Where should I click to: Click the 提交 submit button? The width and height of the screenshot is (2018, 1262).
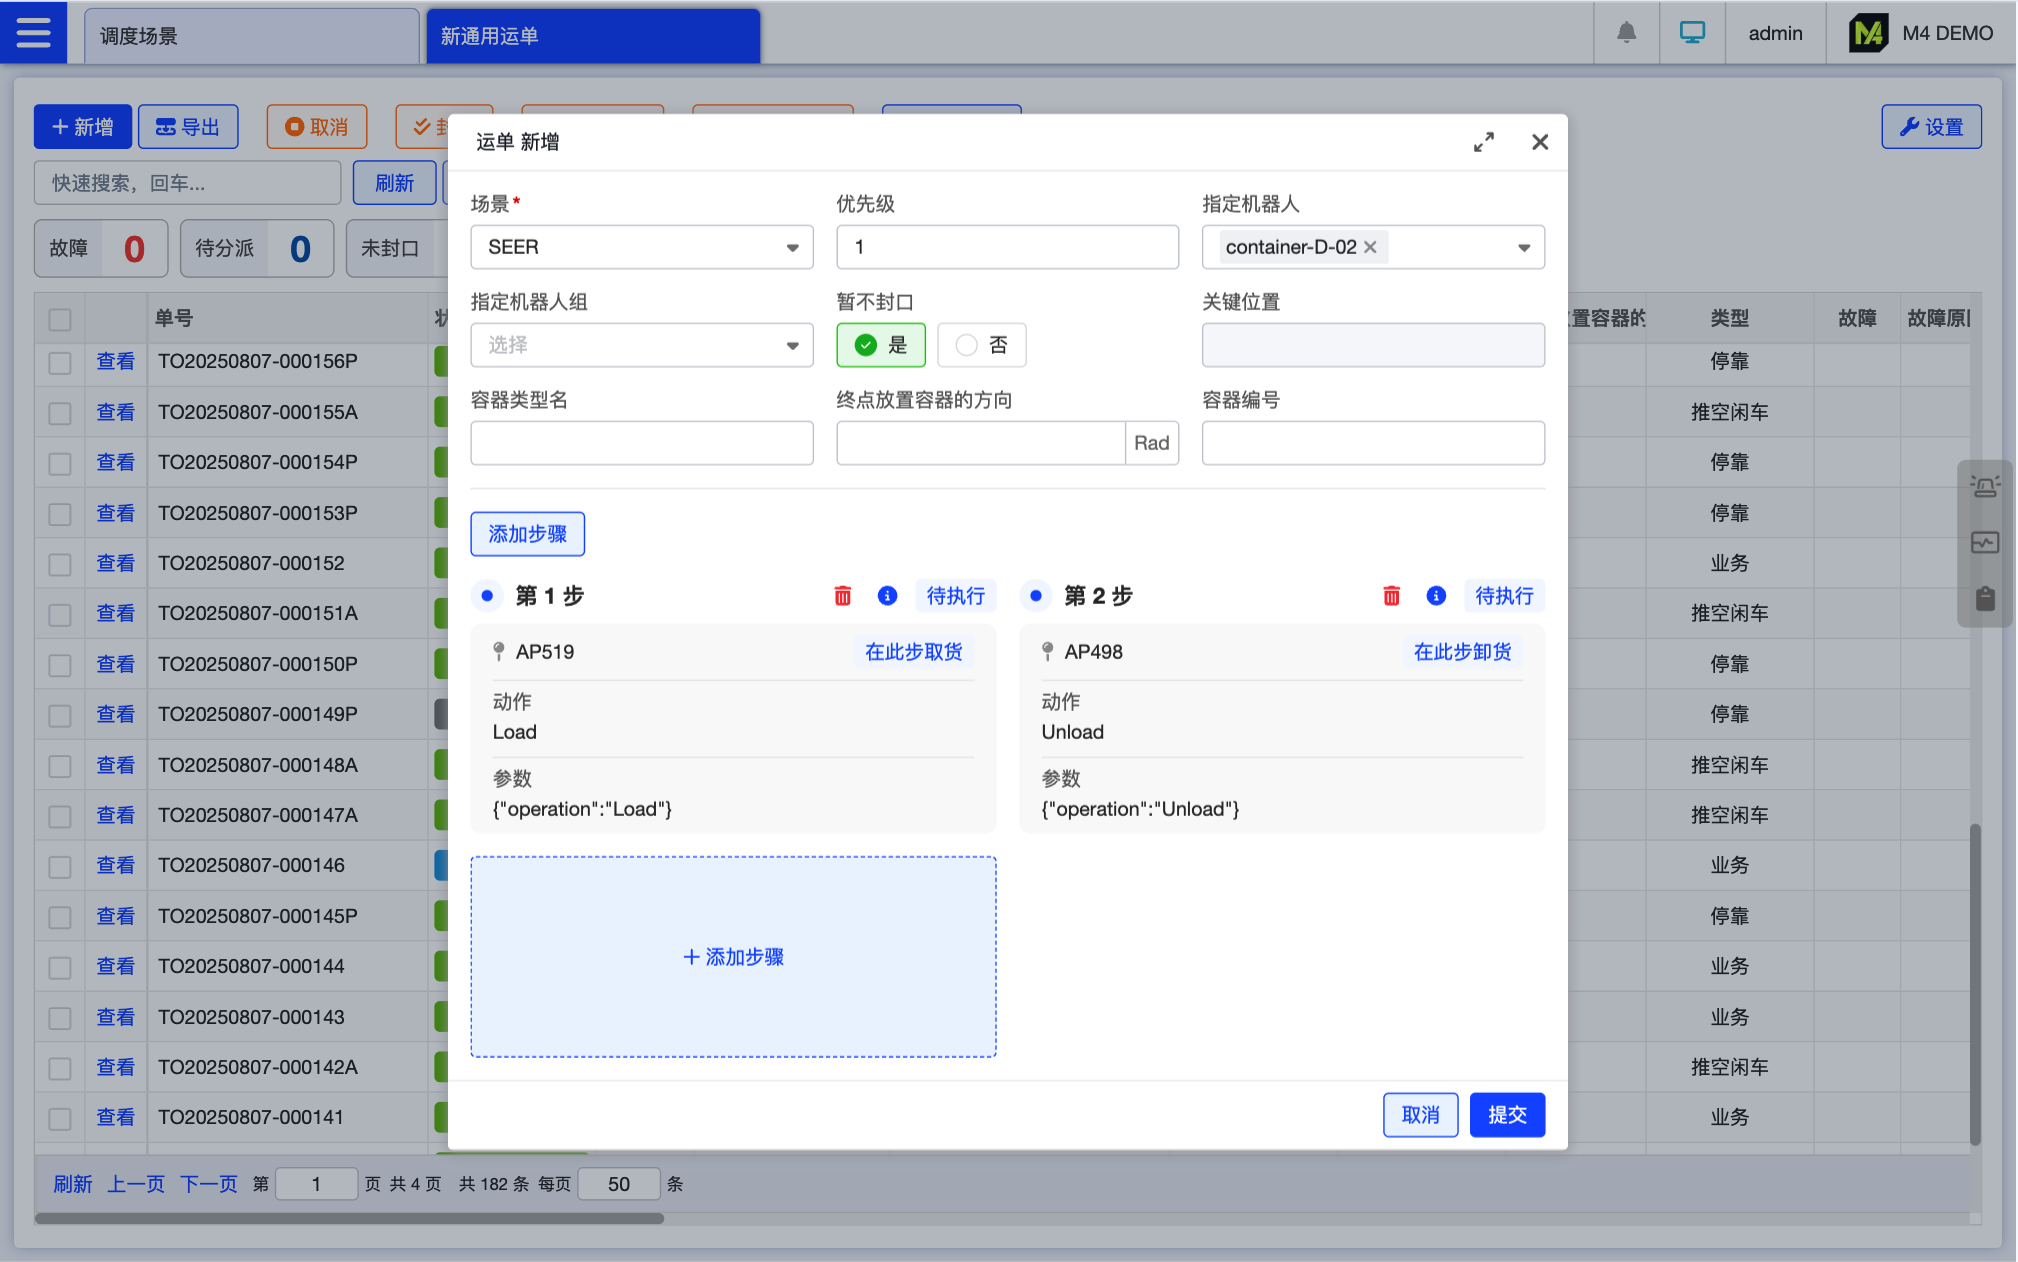click(1506, 1115)
